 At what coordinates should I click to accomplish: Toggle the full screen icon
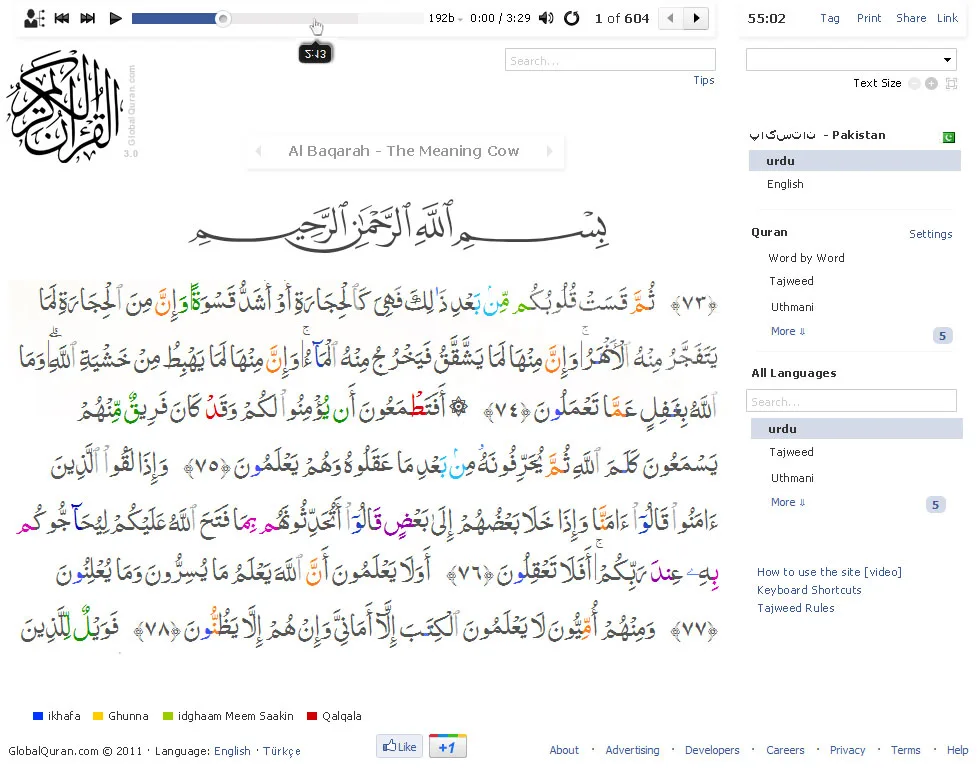pos(951,84)
